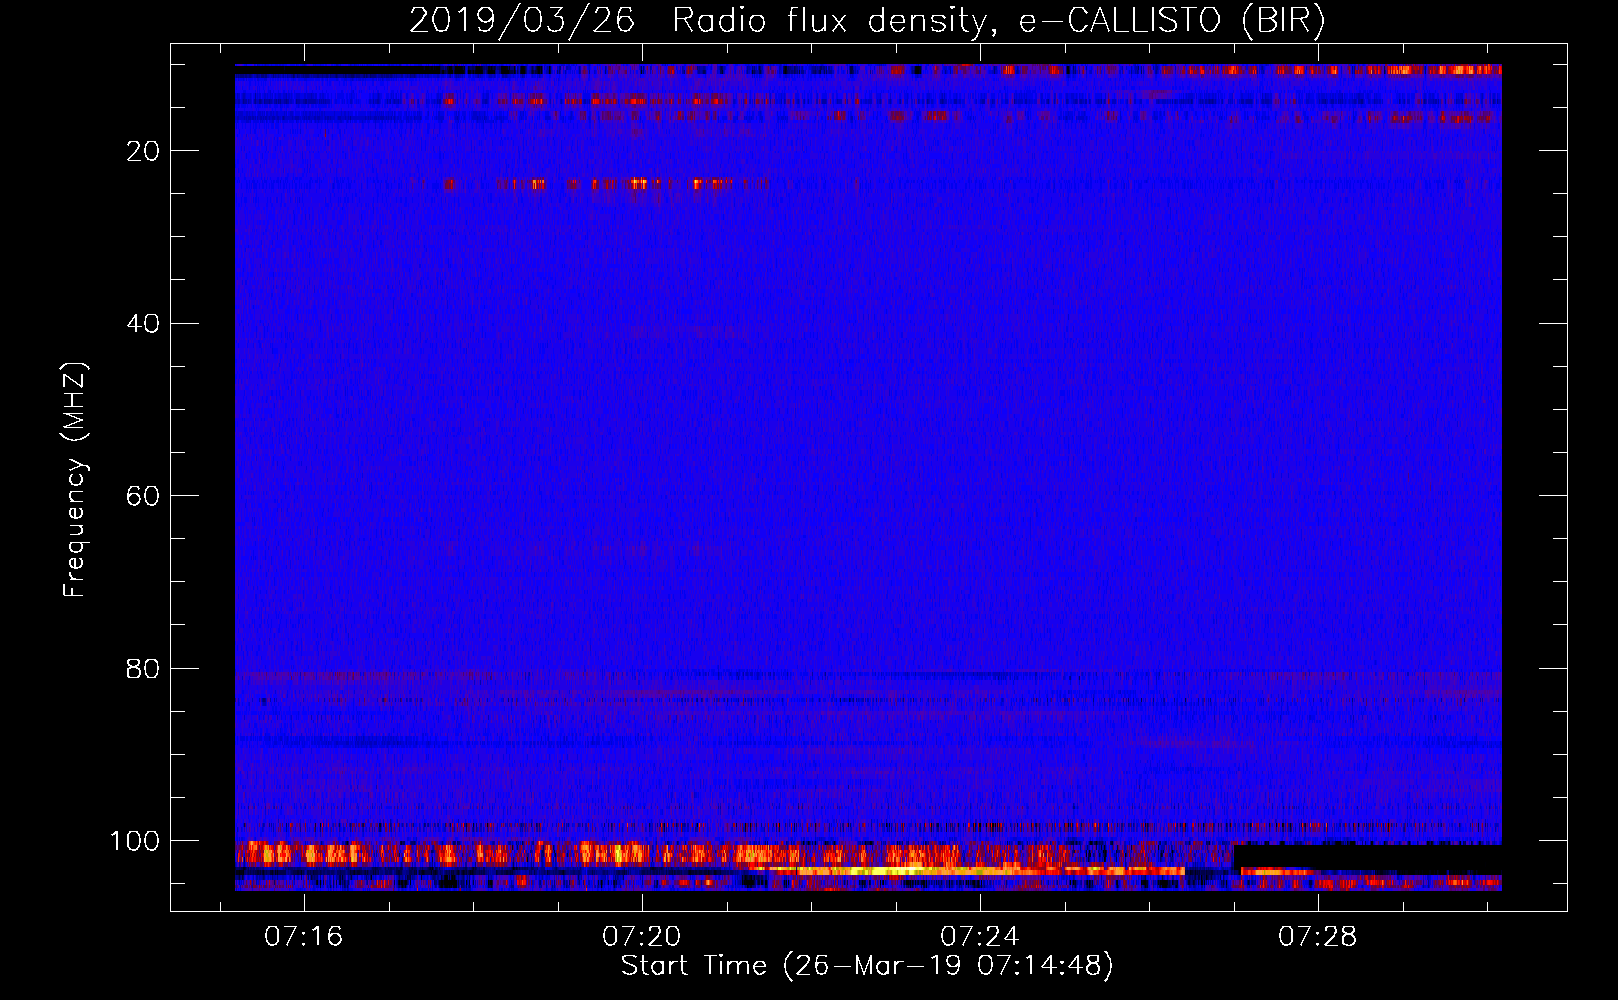The image size is (1618, 1000).
Task: Select the 07:20 time tick label
Action: pos(641,936)
